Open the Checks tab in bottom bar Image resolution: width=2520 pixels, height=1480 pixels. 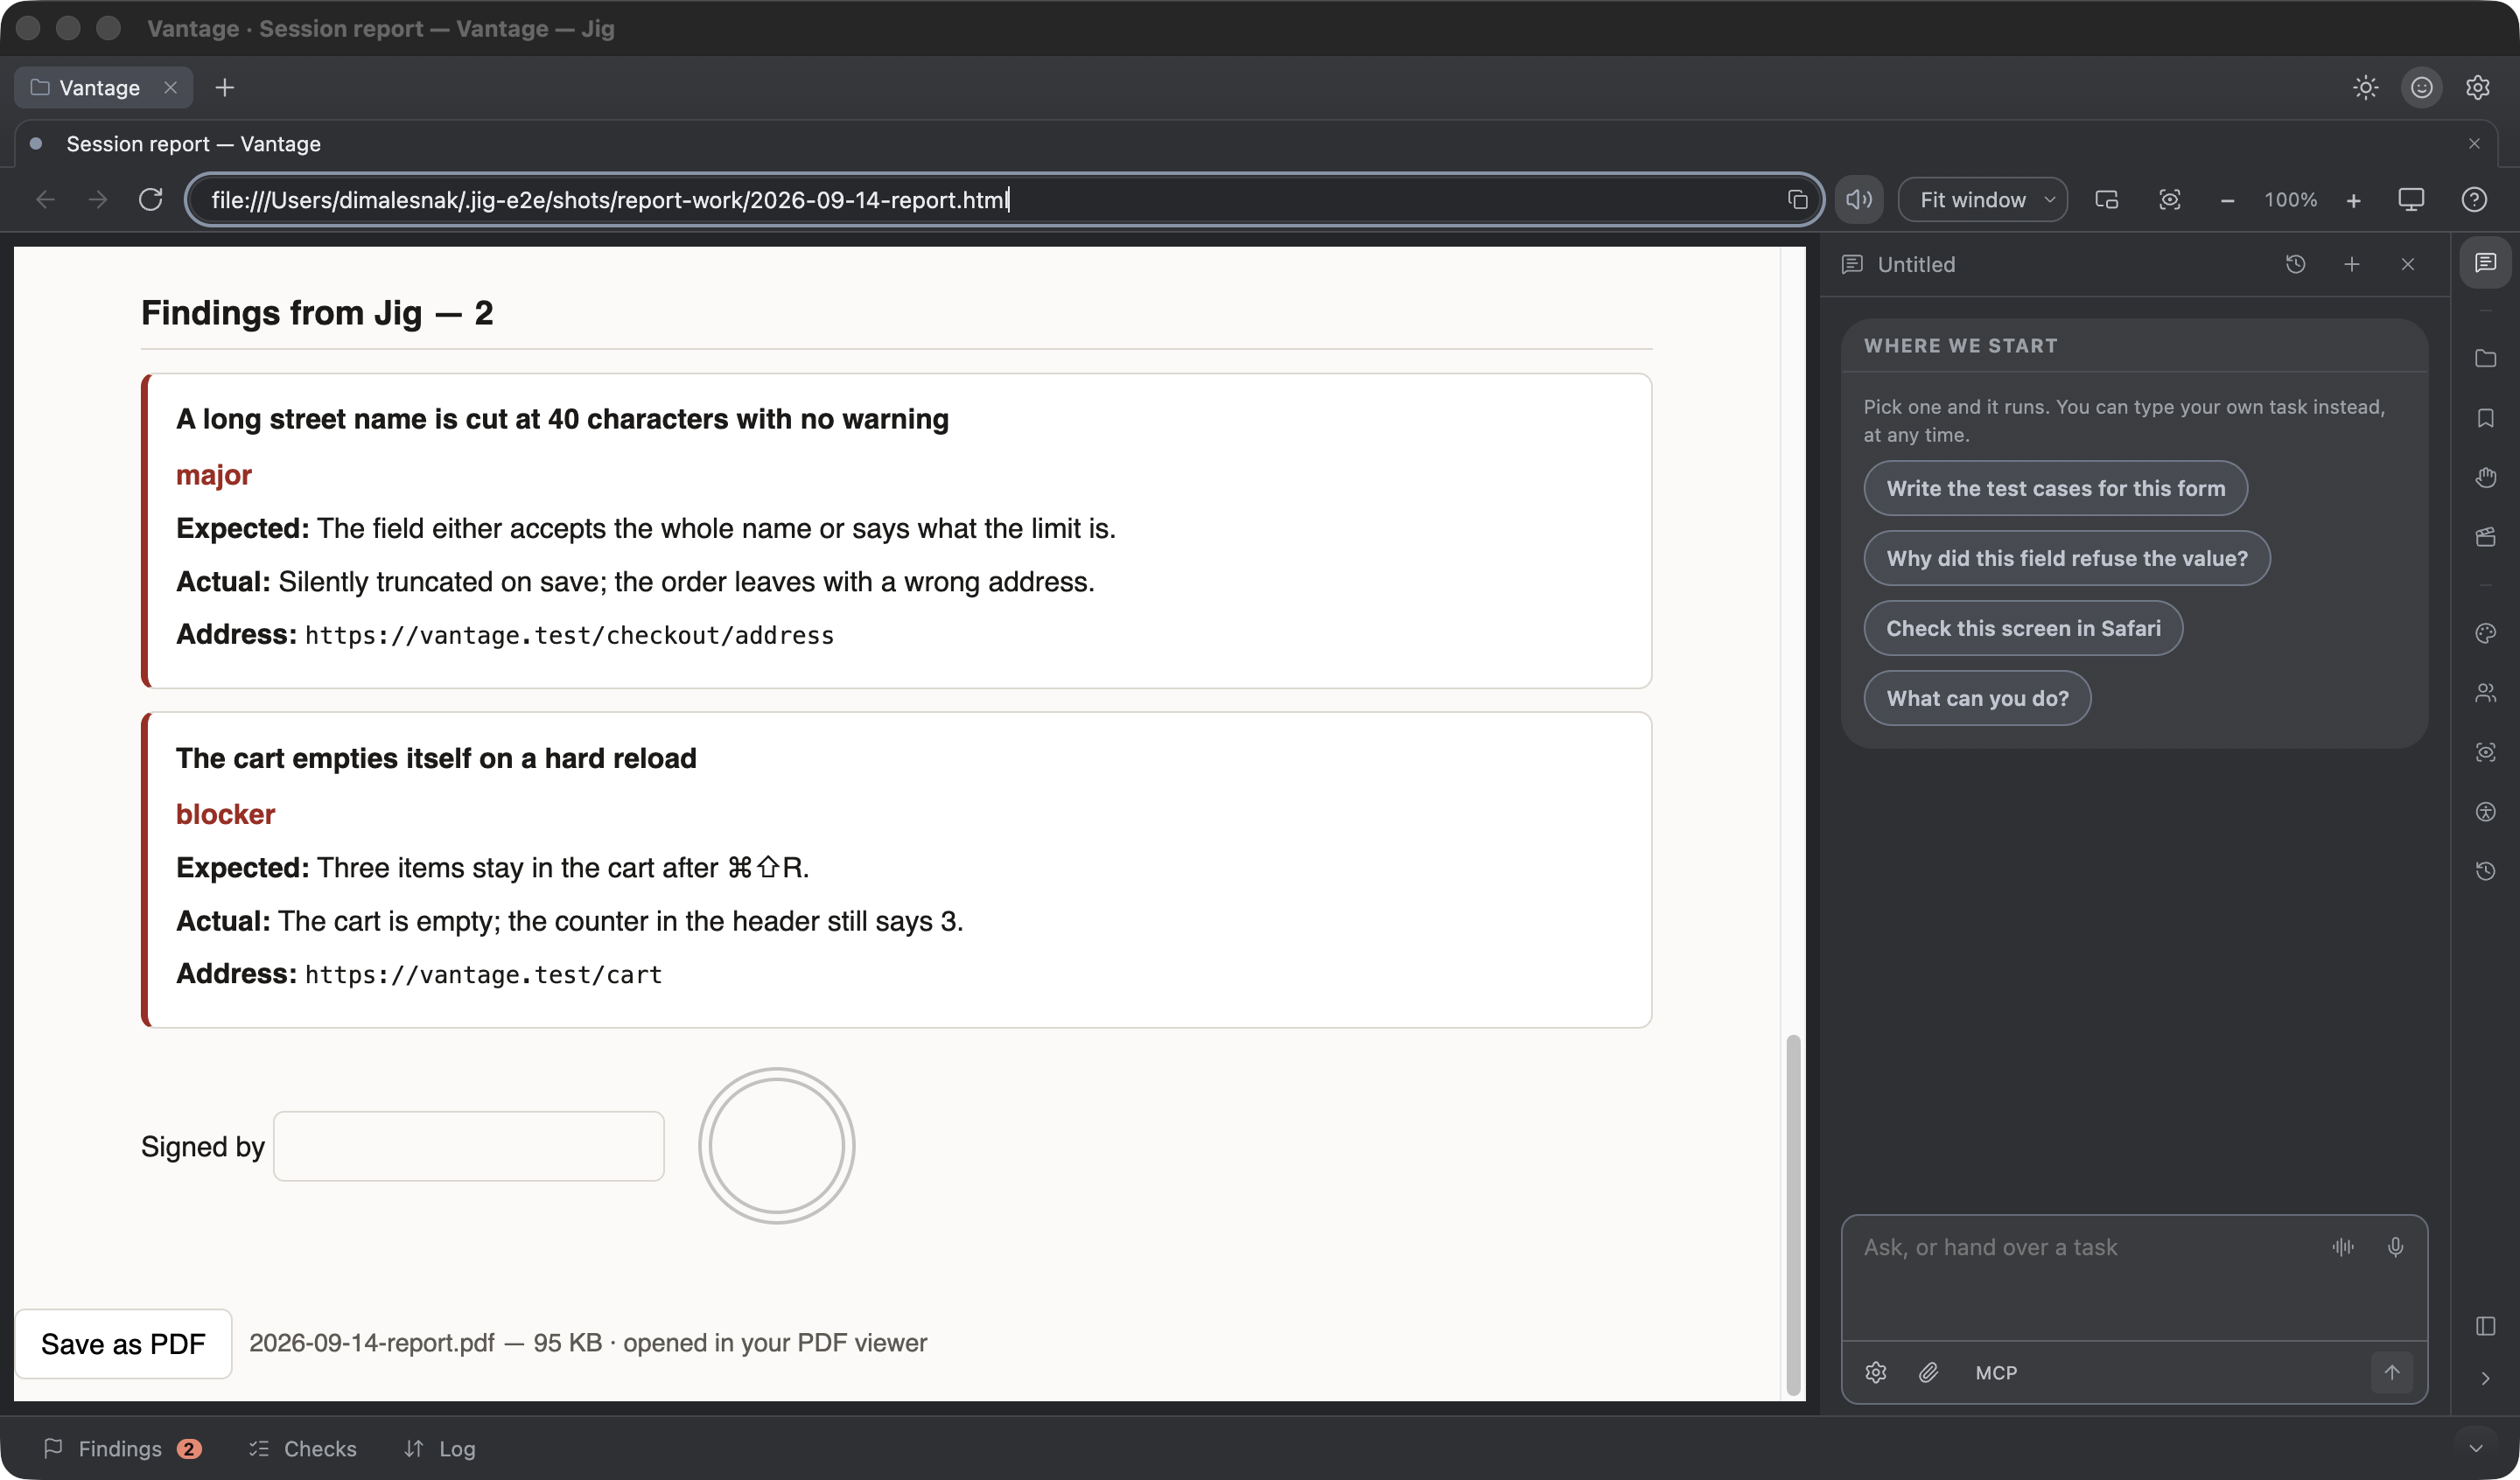coord(302,1449)
